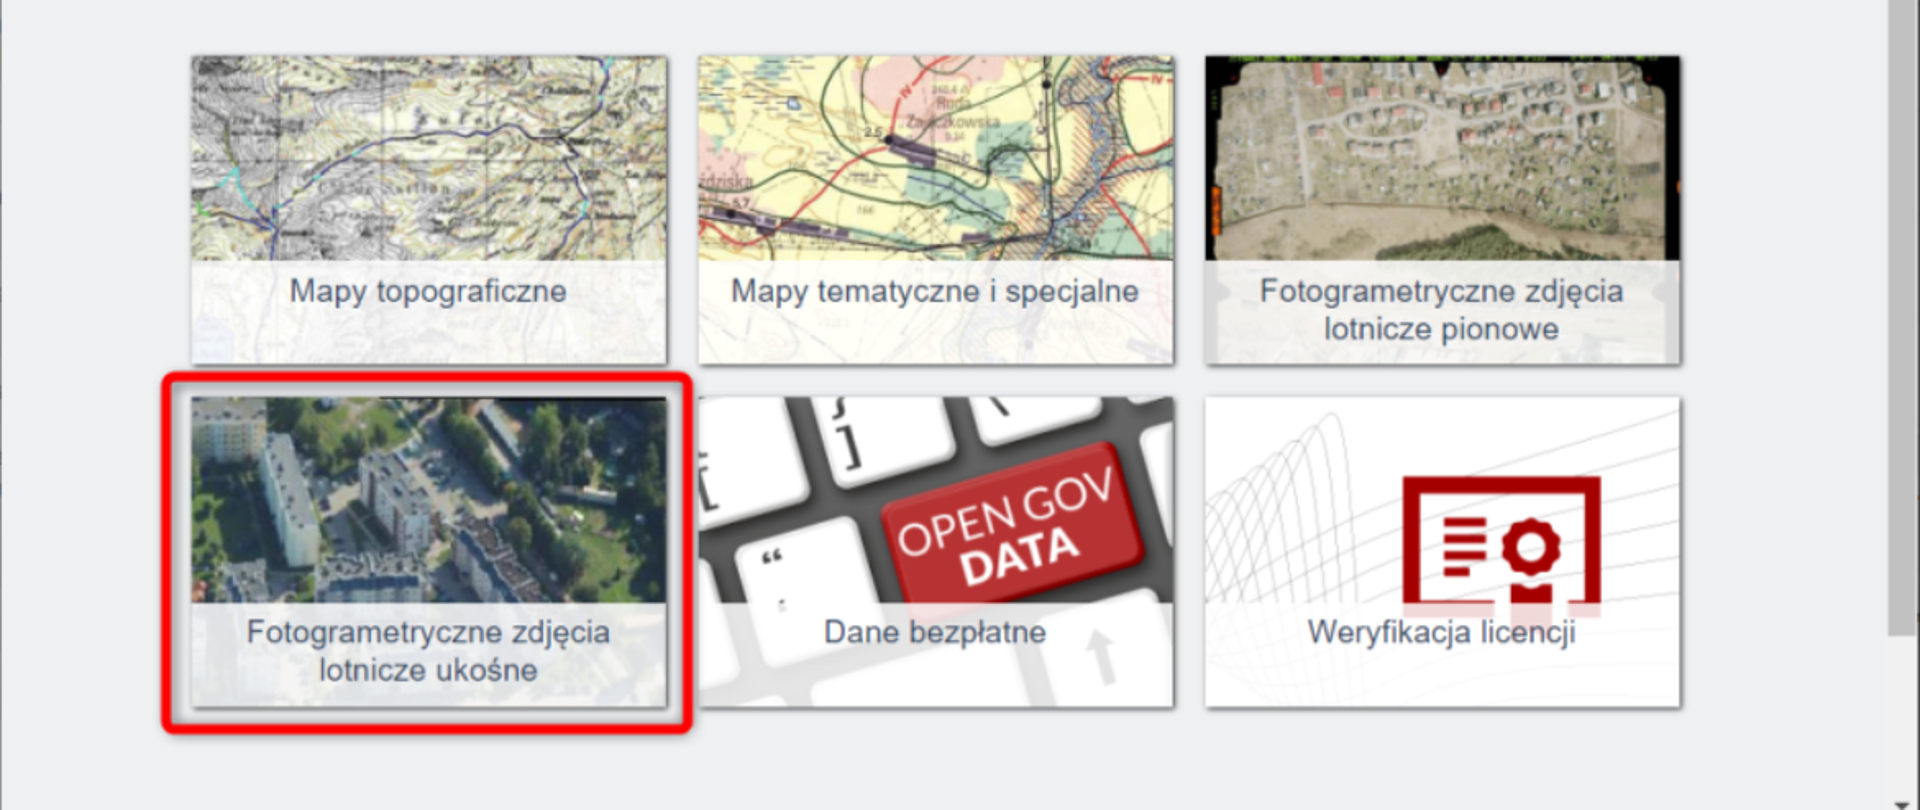Open the Dane bezpłatne tile
This screenshot has height=810, width=1920.
pos(936,552)
